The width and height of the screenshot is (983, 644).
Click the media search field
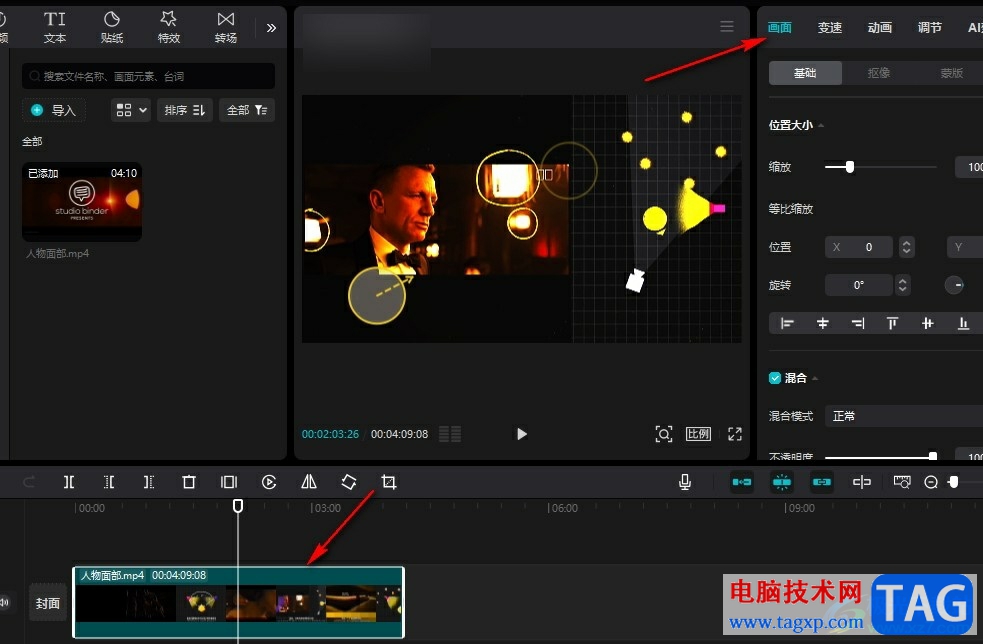(x=149, y=76)
